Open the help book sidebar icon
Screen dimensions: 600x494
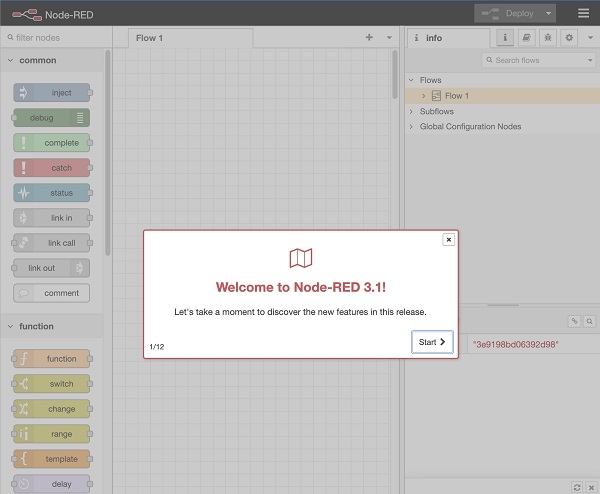(527, 37)
